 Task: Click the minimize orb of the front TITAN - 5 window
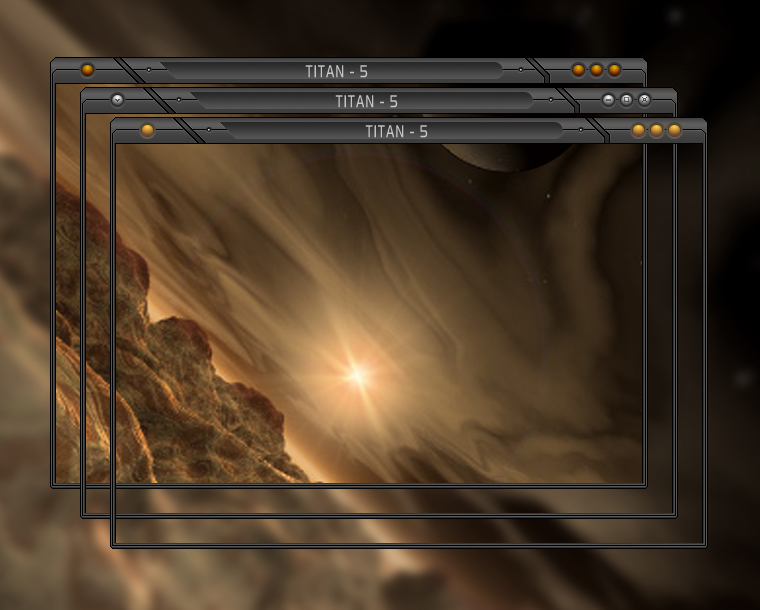pyautogui.click(x=638, y=130)
